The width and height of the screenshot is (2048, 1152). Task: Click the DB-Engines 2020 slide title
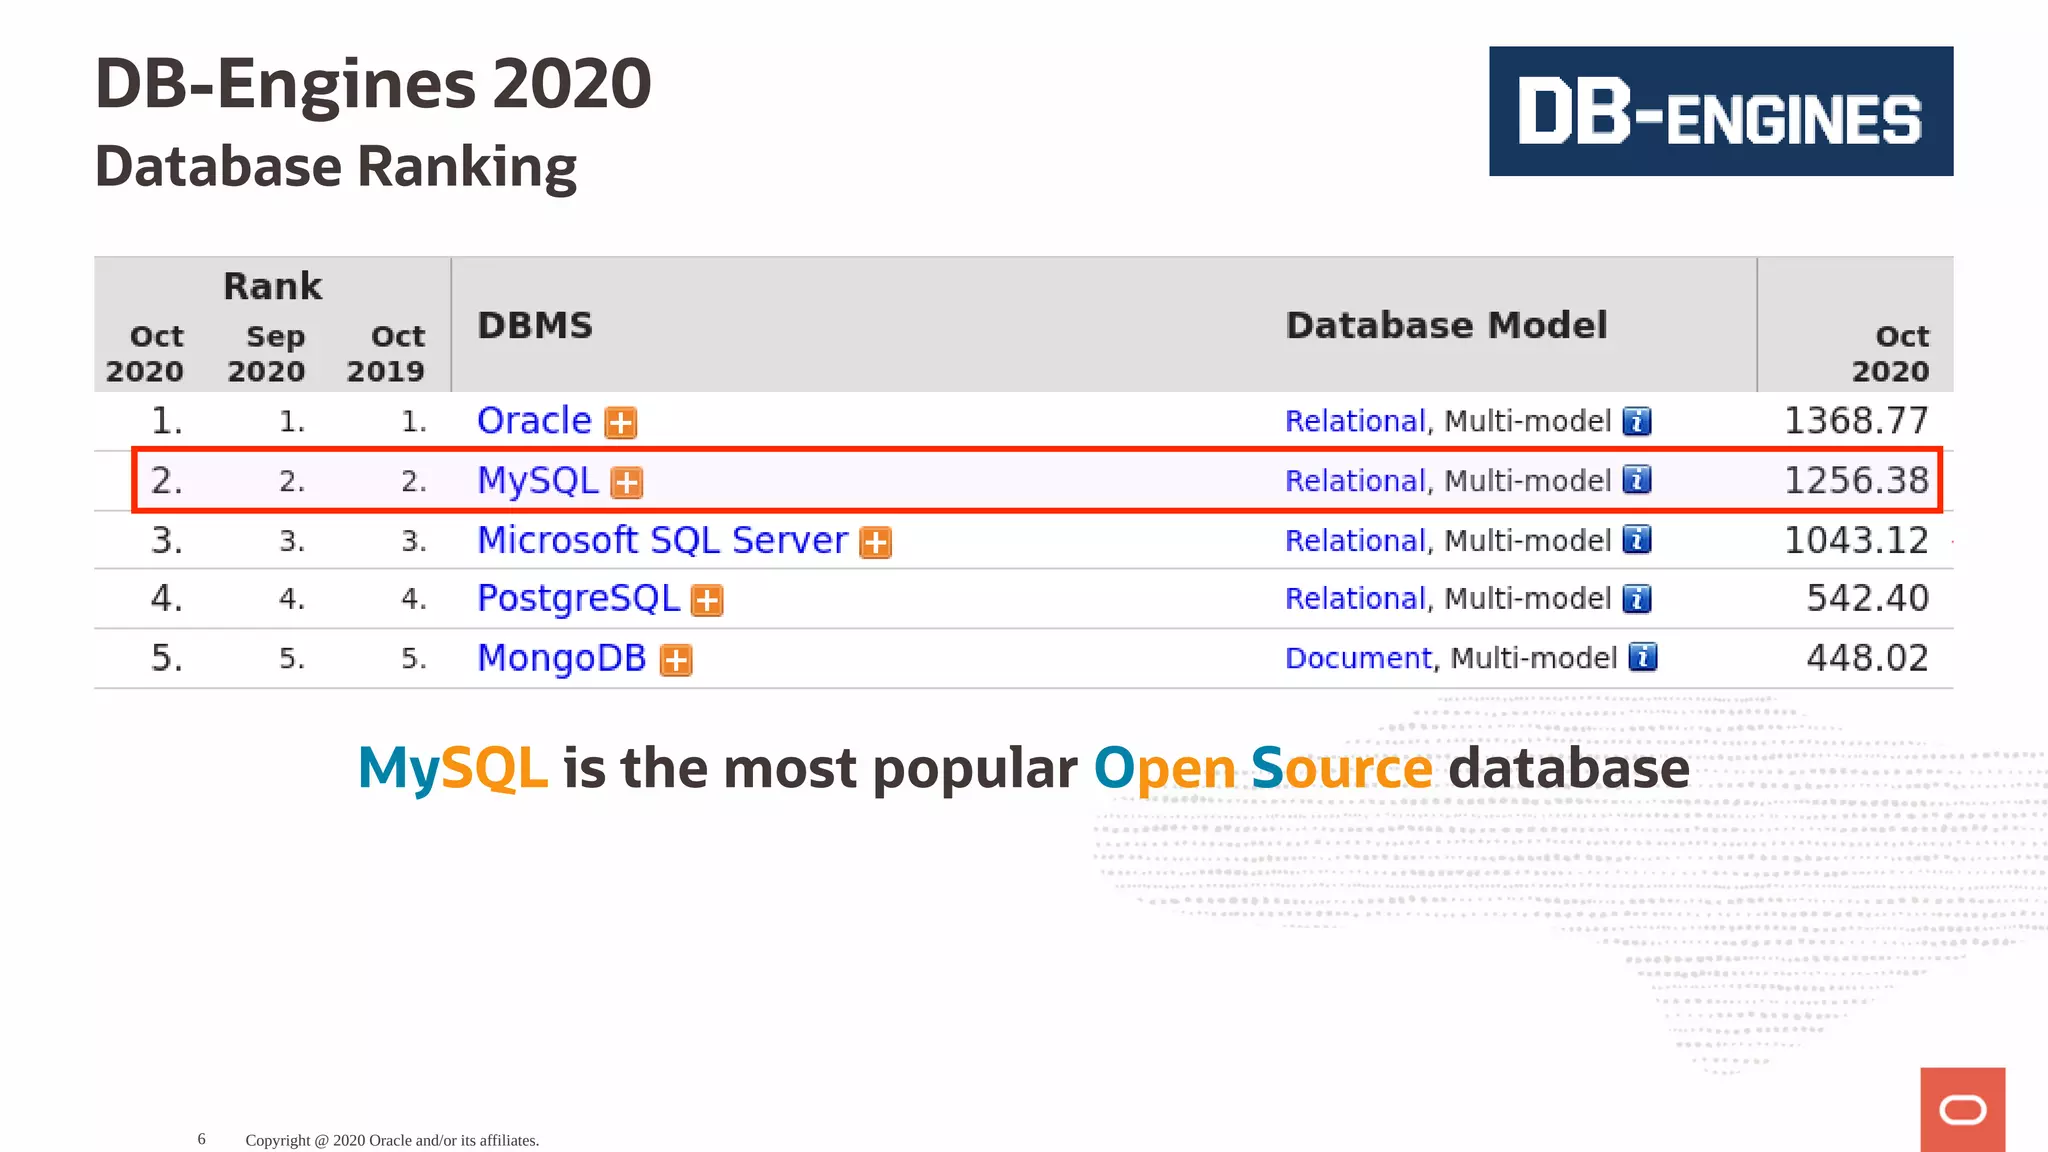(x=373, y=83)
